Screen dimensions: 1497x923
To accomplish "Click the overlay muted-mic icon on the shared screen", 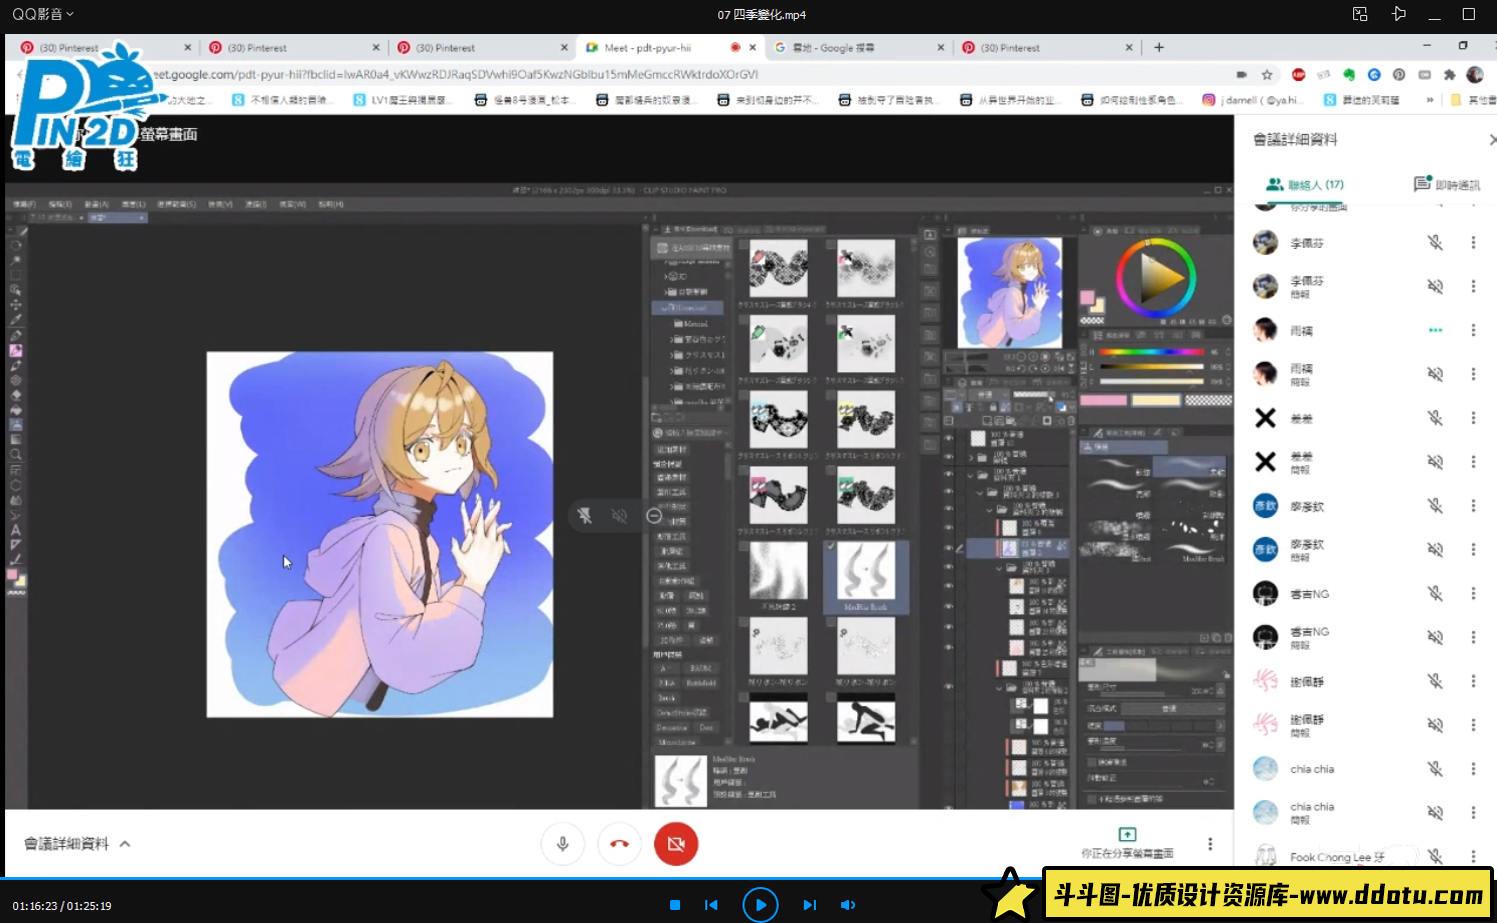I will coord(620,515).
